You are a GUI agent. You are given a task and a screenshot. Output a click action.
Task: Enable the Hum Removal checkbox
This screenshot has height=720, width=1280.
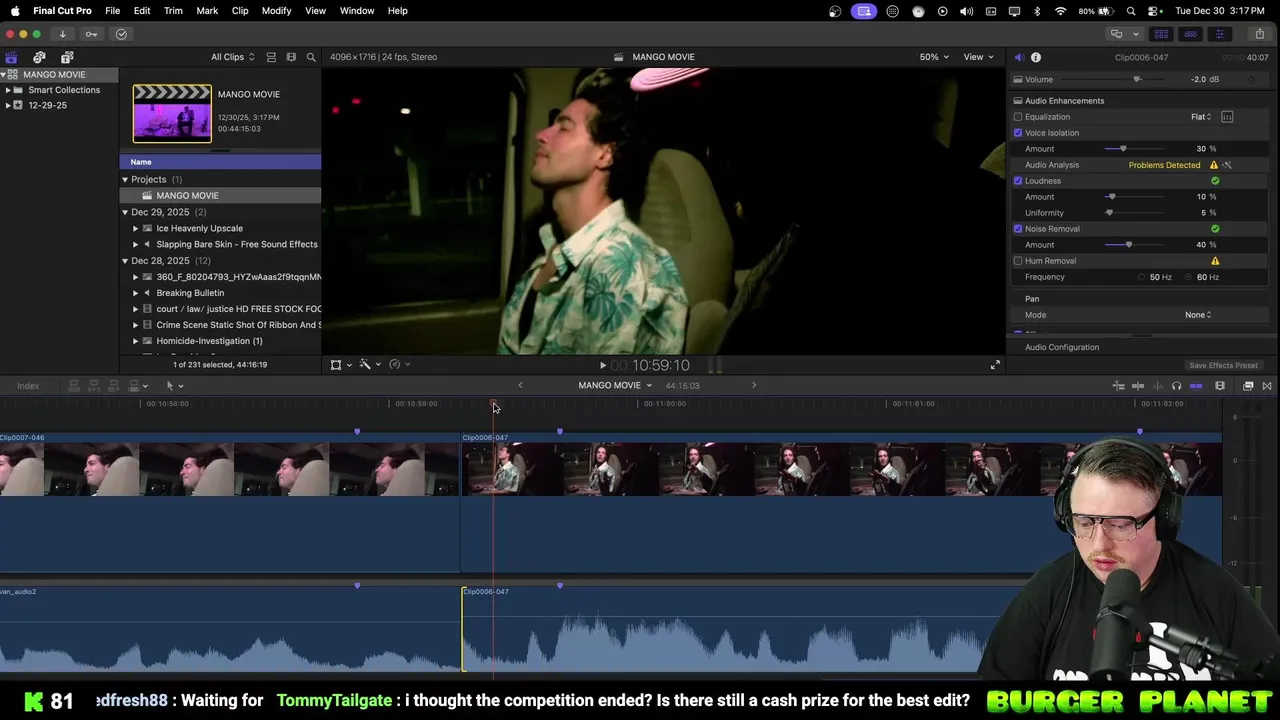[1018, 261]
